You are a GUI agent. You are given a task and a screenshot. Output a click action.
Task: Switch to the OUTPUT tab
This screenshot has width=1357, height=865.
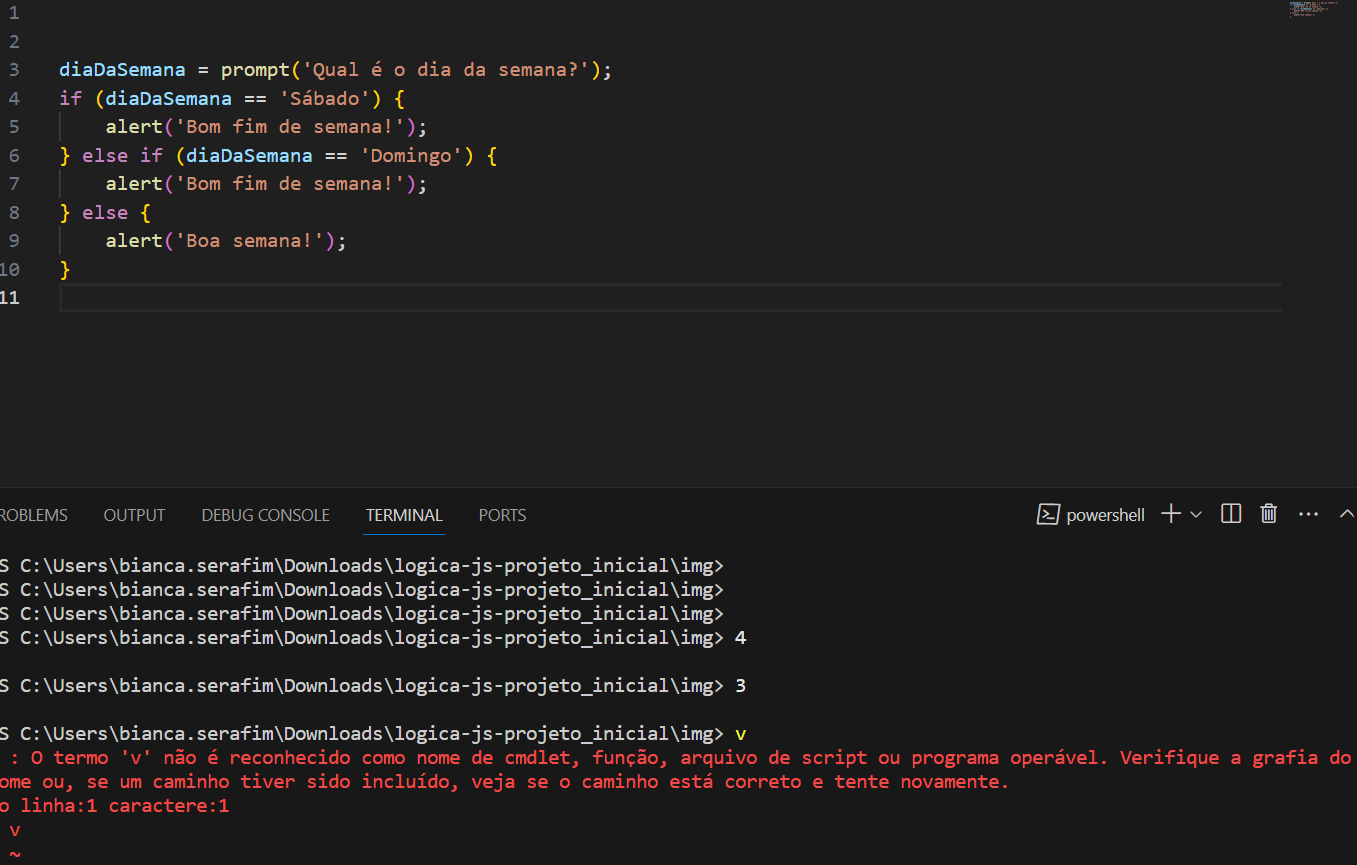pyautogui.click(x=134, y=515)
